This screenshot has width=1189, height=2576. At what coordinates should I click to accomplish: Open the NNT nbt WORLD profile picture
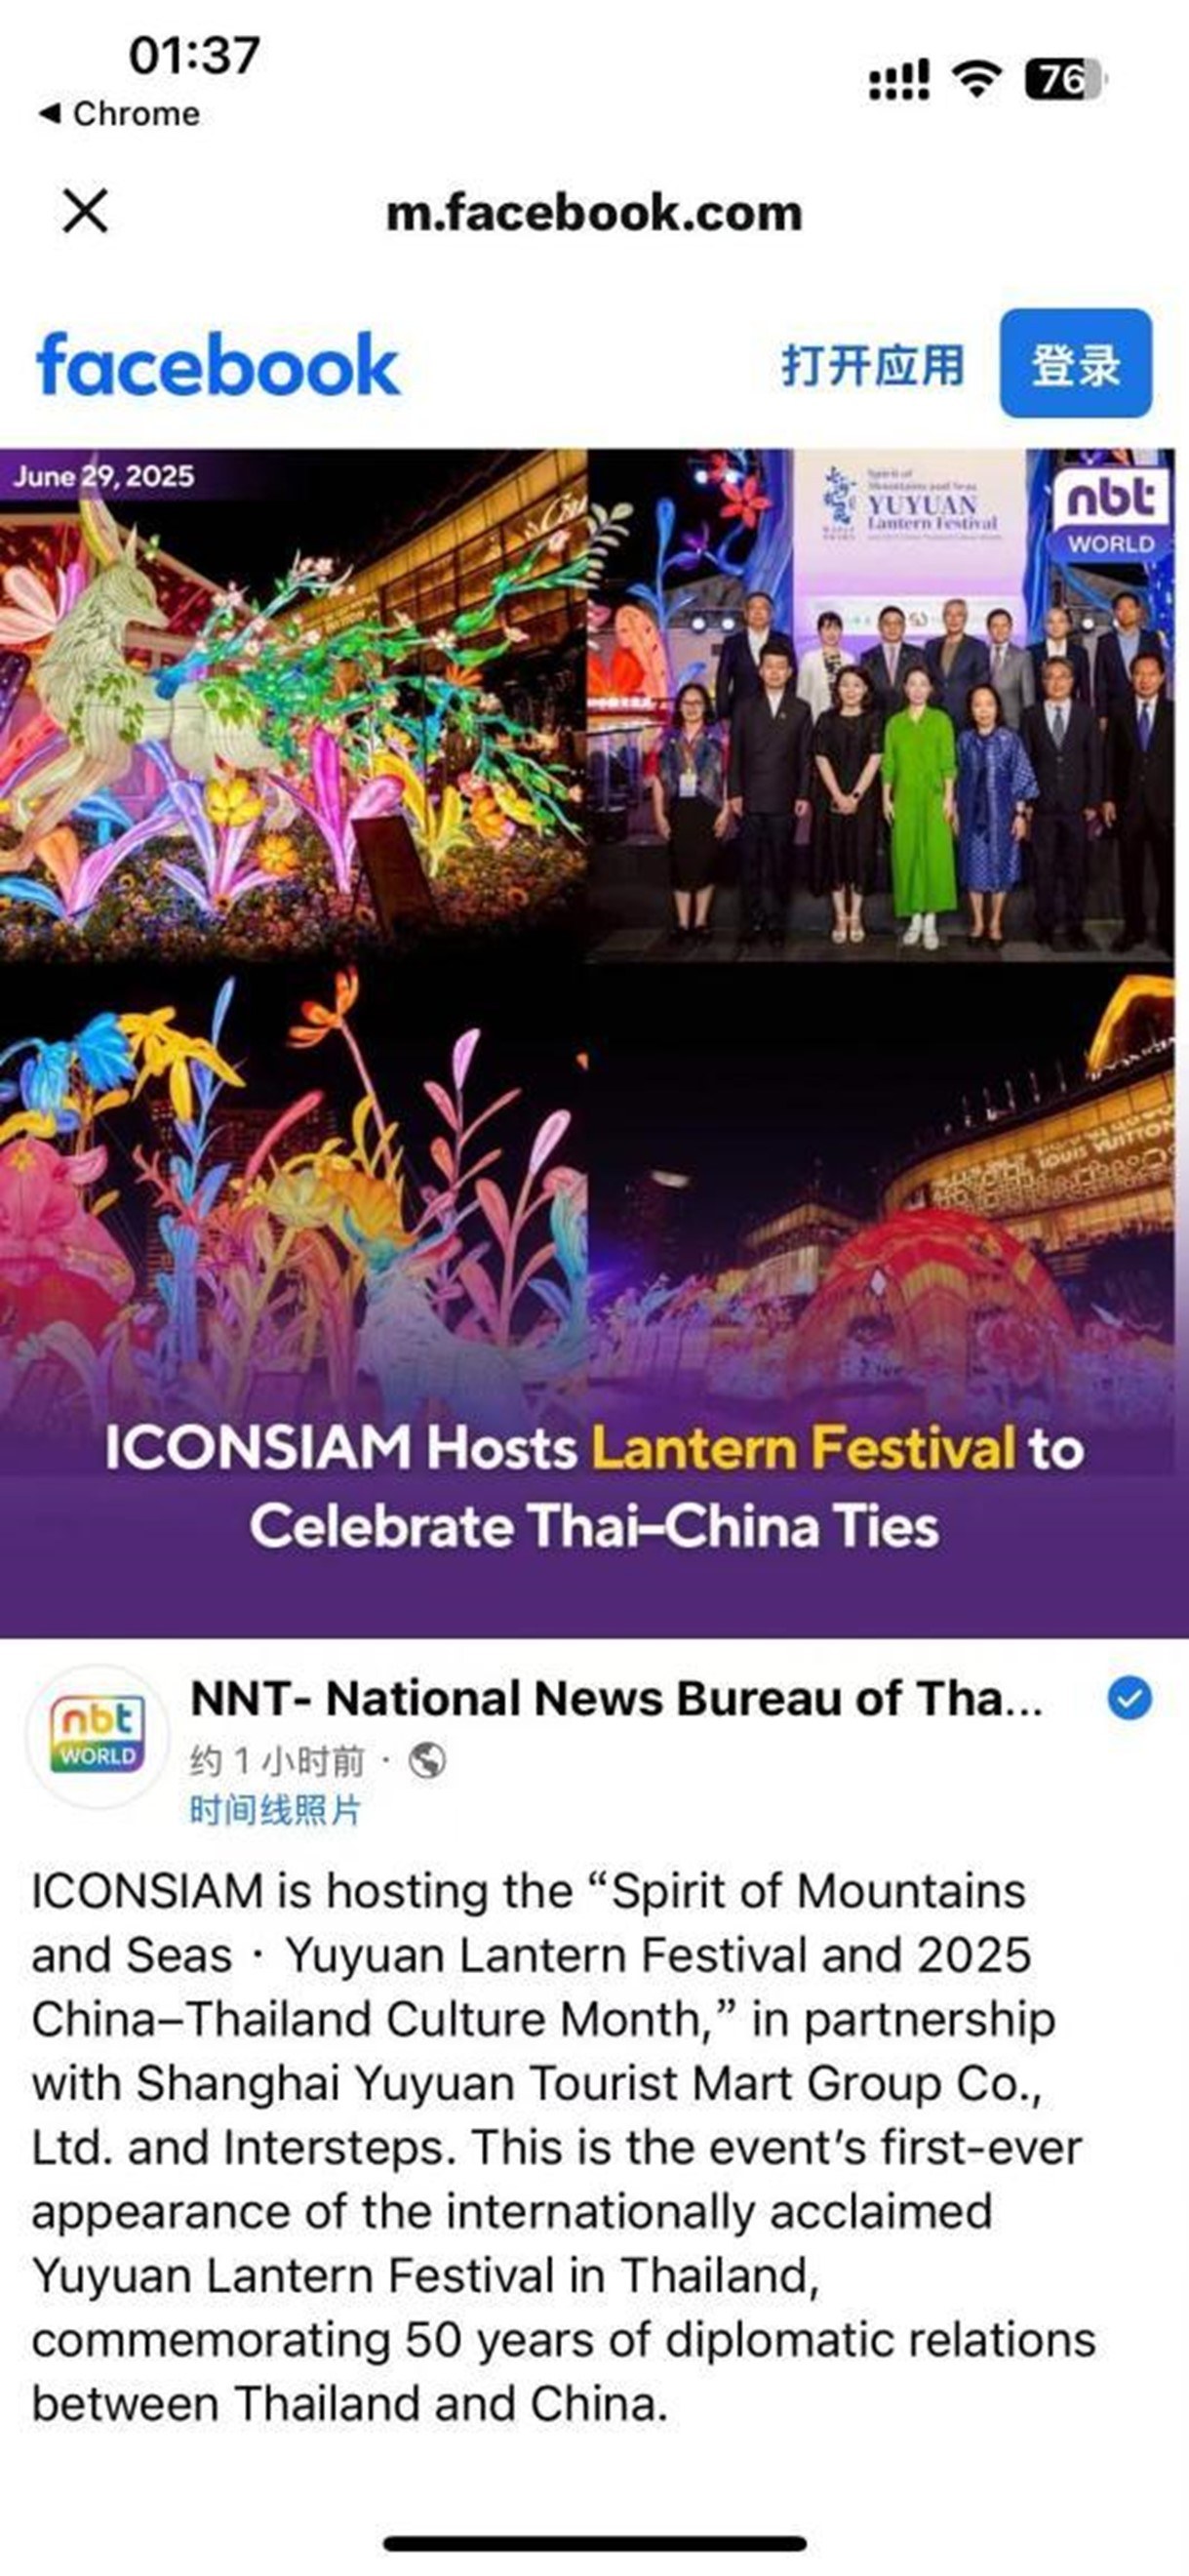pos(98,1736)
